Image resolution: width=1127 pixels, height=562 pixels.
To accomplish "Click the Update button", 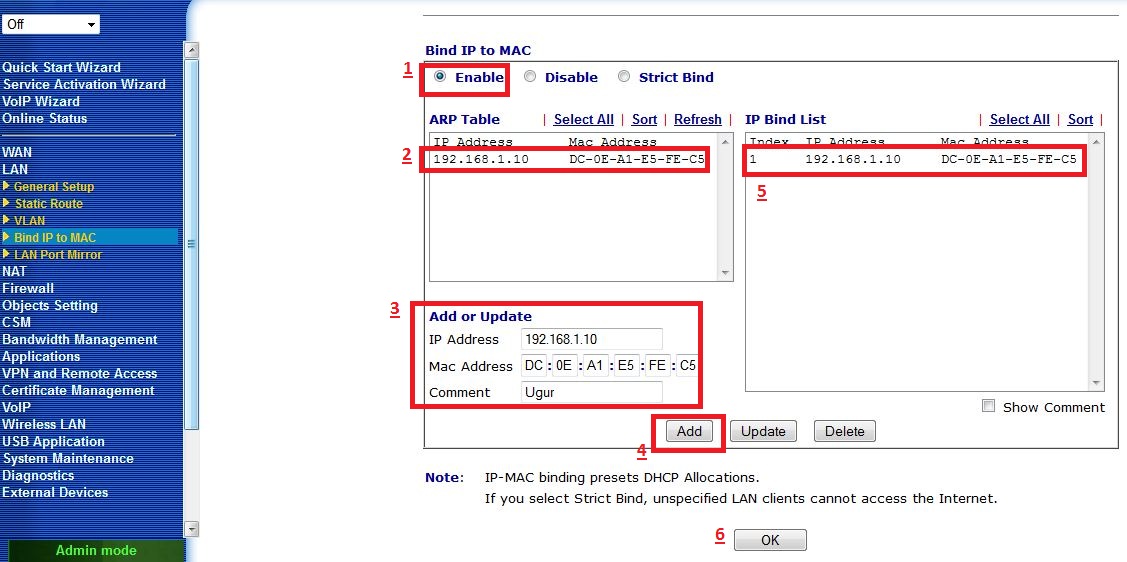I will [763, 432].
